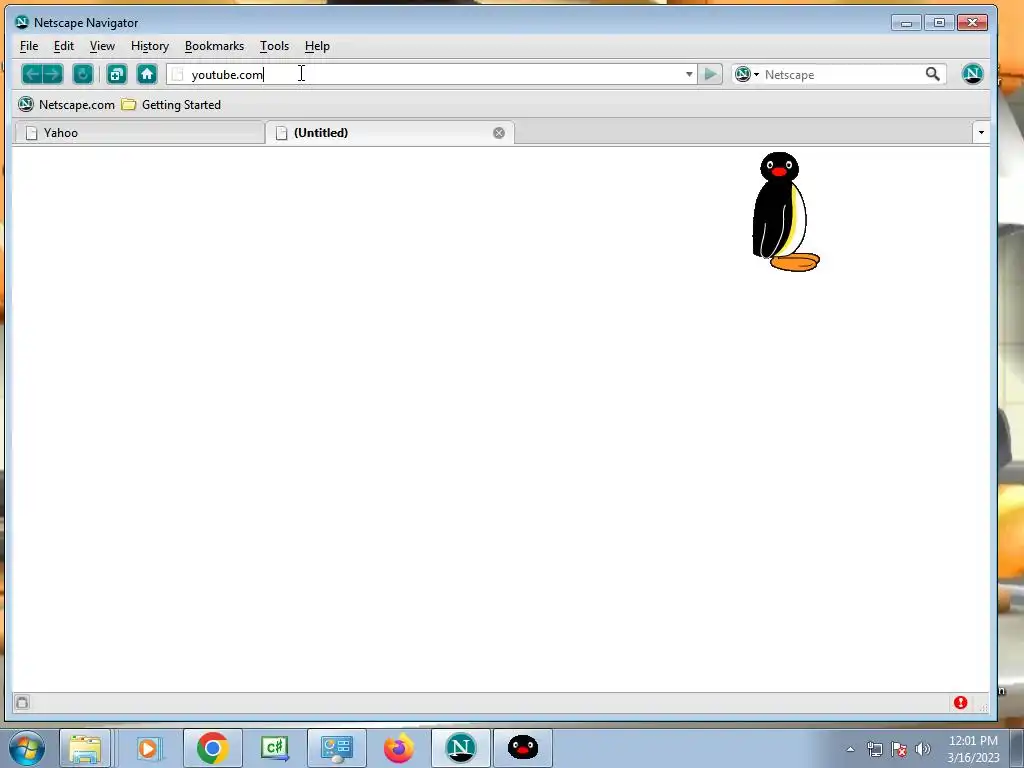
Task: Open the Bookmarks menu
Action: pos(214,46)
